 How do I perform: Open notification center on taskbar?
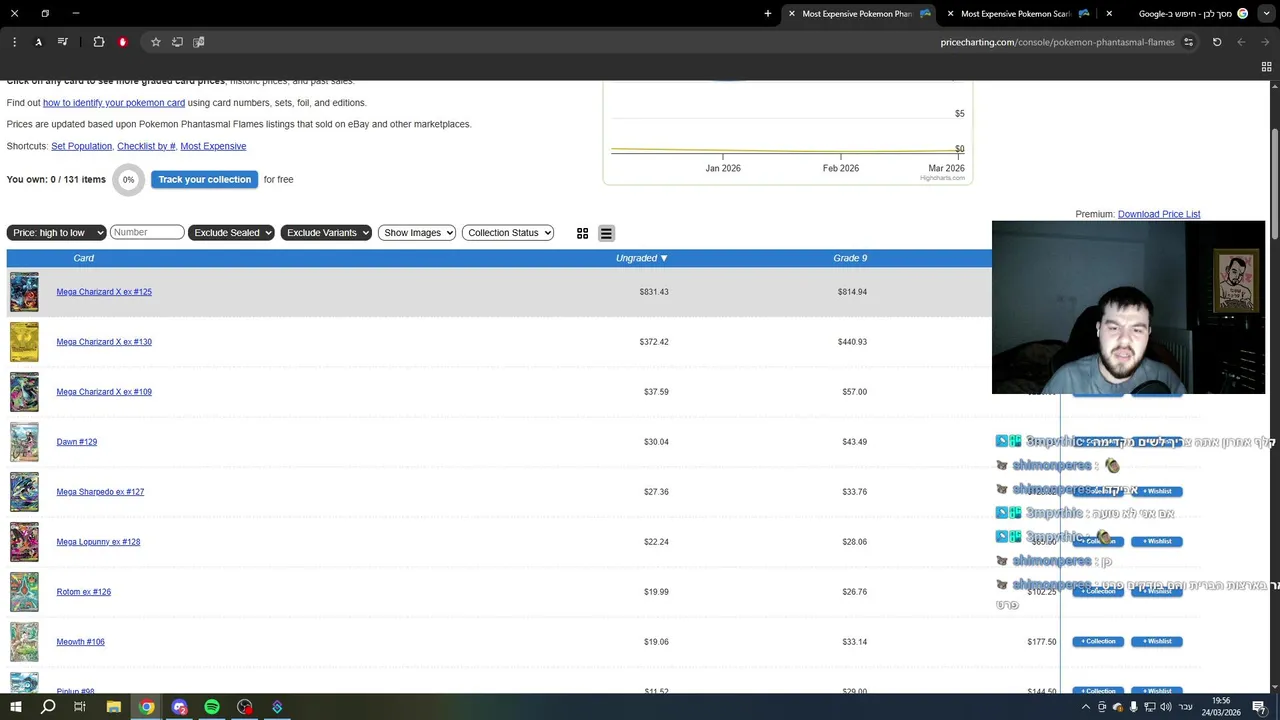(1259, 707)
